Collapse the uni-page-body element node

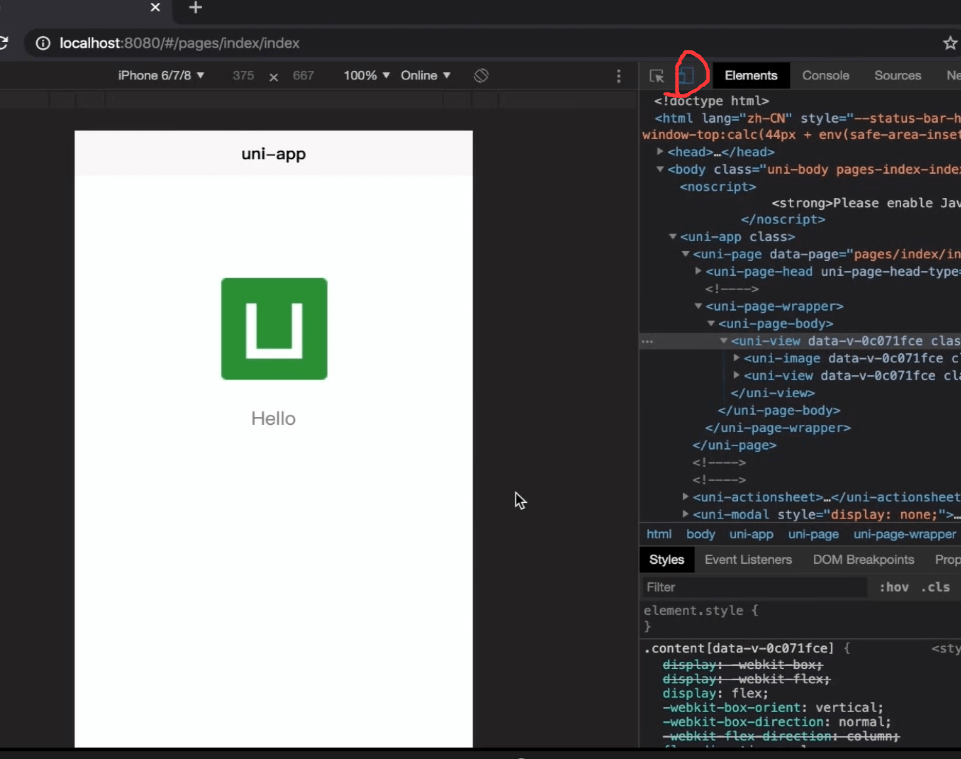pos(711,323)
